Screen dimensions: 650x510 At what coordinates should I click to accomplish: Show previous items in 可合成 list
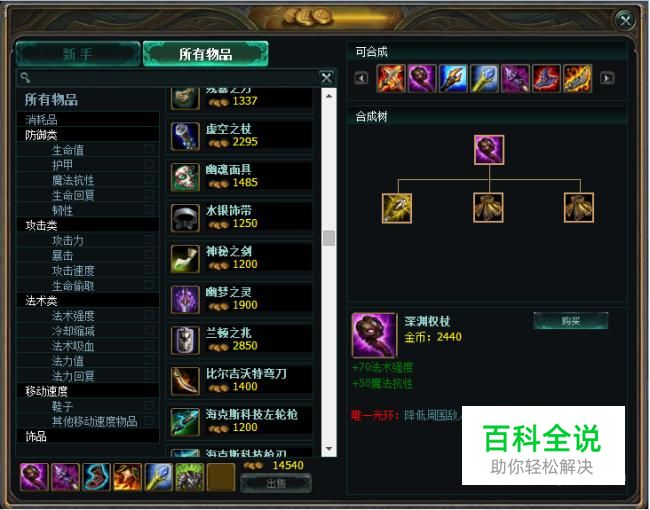[x=361, y=78]
